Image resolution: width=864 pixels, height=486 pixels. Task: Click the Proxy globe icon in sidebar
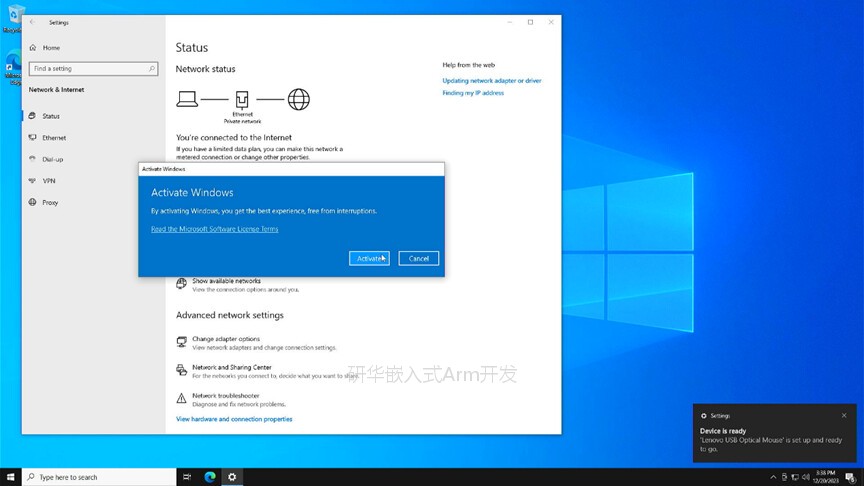33,202
